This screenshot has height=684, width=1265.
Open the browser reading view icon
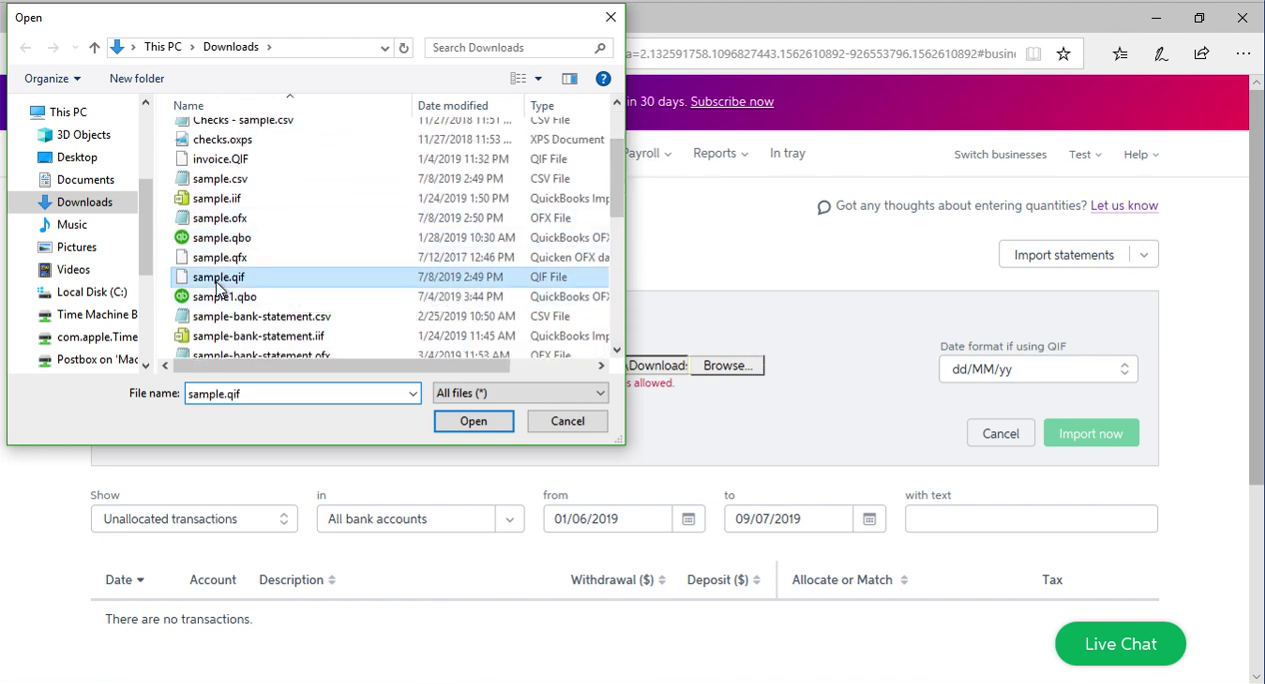pyautogui.click(x=1034, y=54)
